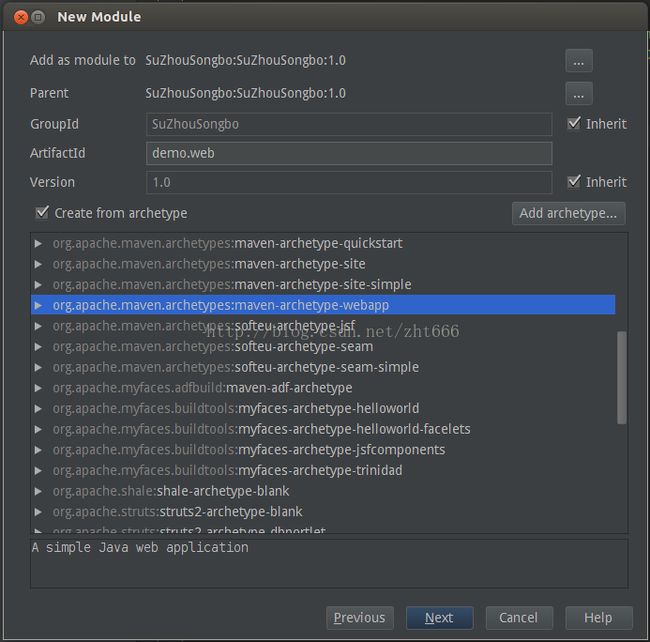Select maven-archetype-quickstart archetype
The height and width of the screenshot is (642, 650).
227,243
